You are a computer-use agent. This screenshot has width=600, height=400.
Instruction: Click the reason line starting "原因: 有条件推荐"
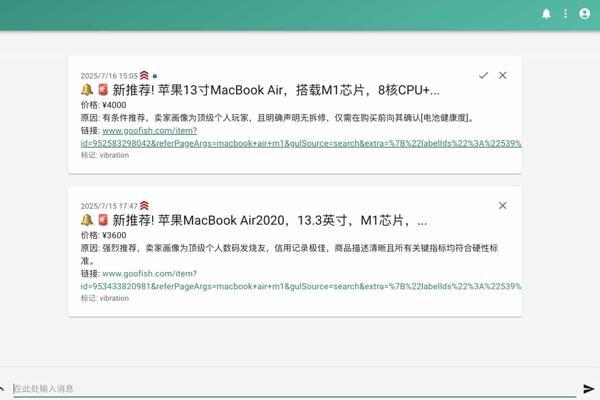[278, 118]
